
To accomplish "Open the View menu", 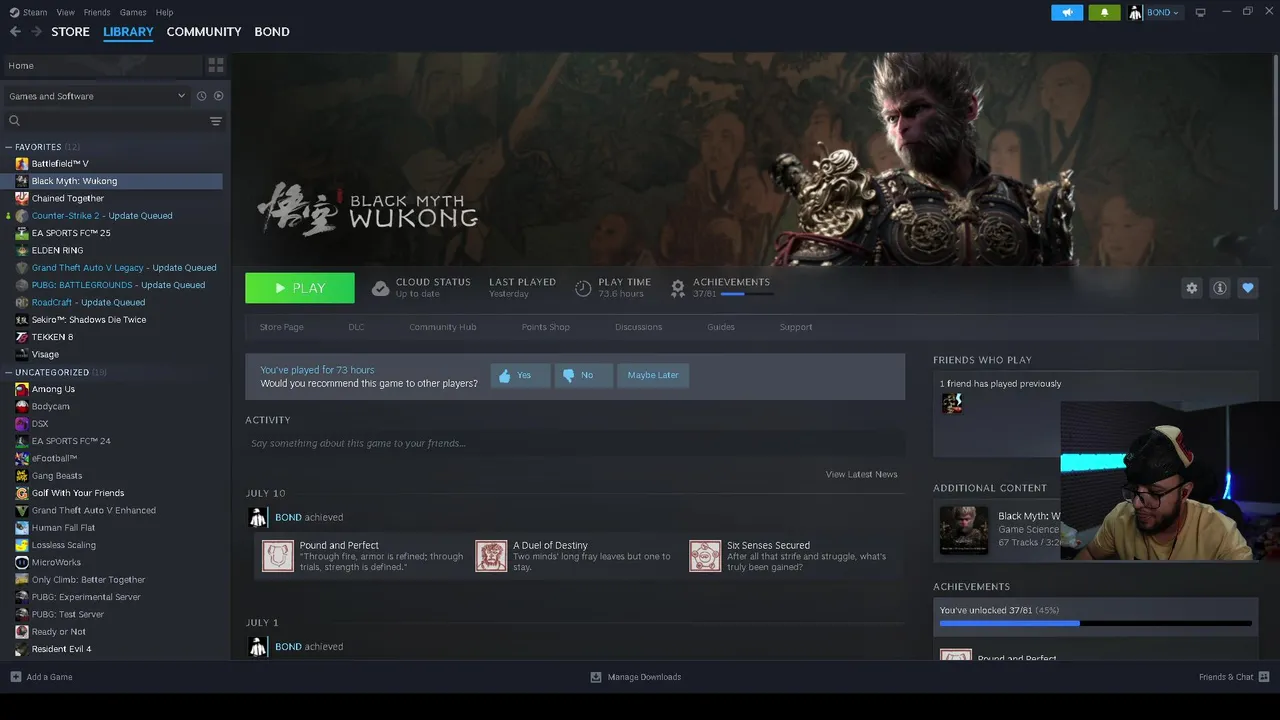I will 66,12.
